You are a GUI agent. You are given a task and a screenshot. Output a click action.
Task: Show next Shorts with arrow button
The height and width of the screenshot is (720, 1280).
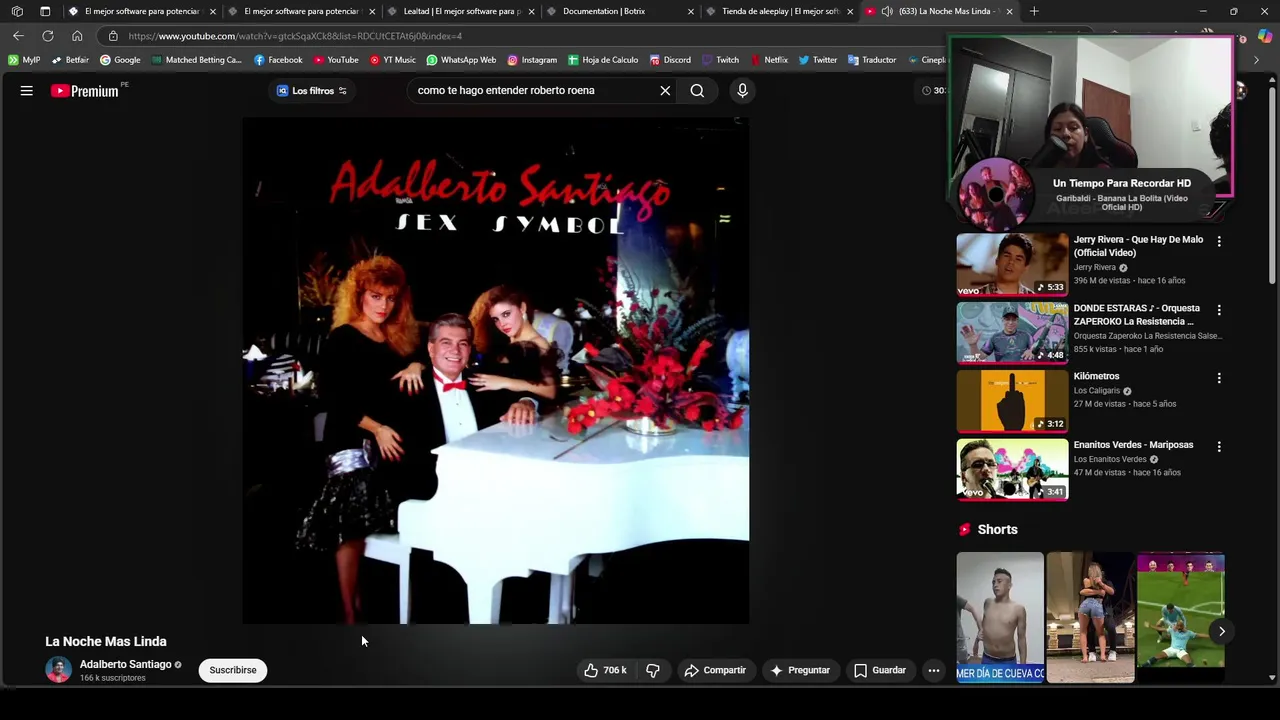click(x=1221, y=631)
